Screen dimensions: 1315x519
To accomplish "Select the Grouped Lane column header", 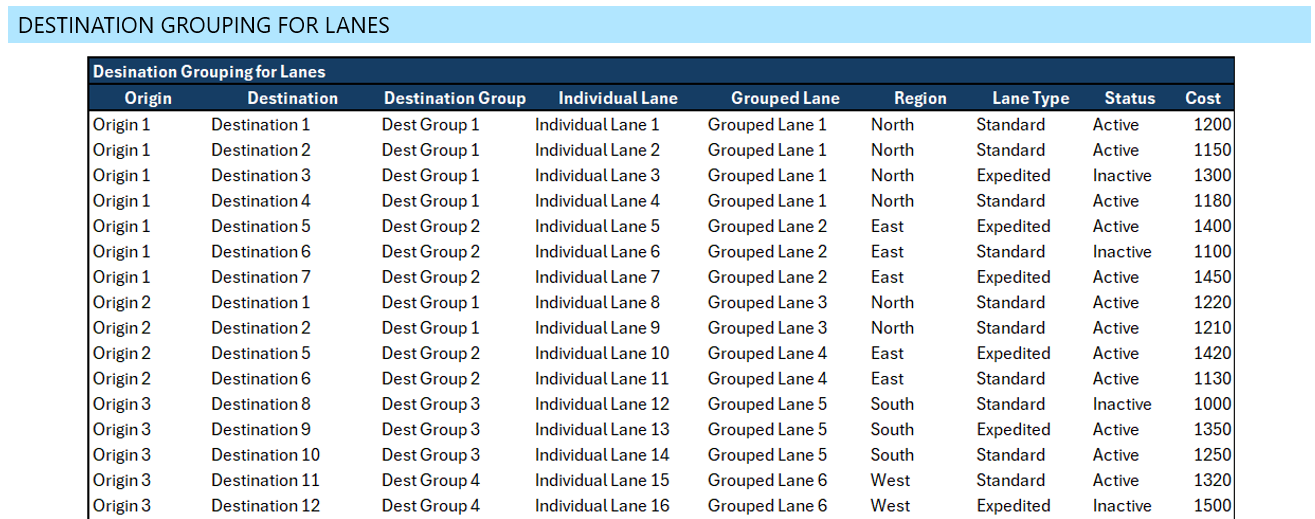I will tap(785, 98).
